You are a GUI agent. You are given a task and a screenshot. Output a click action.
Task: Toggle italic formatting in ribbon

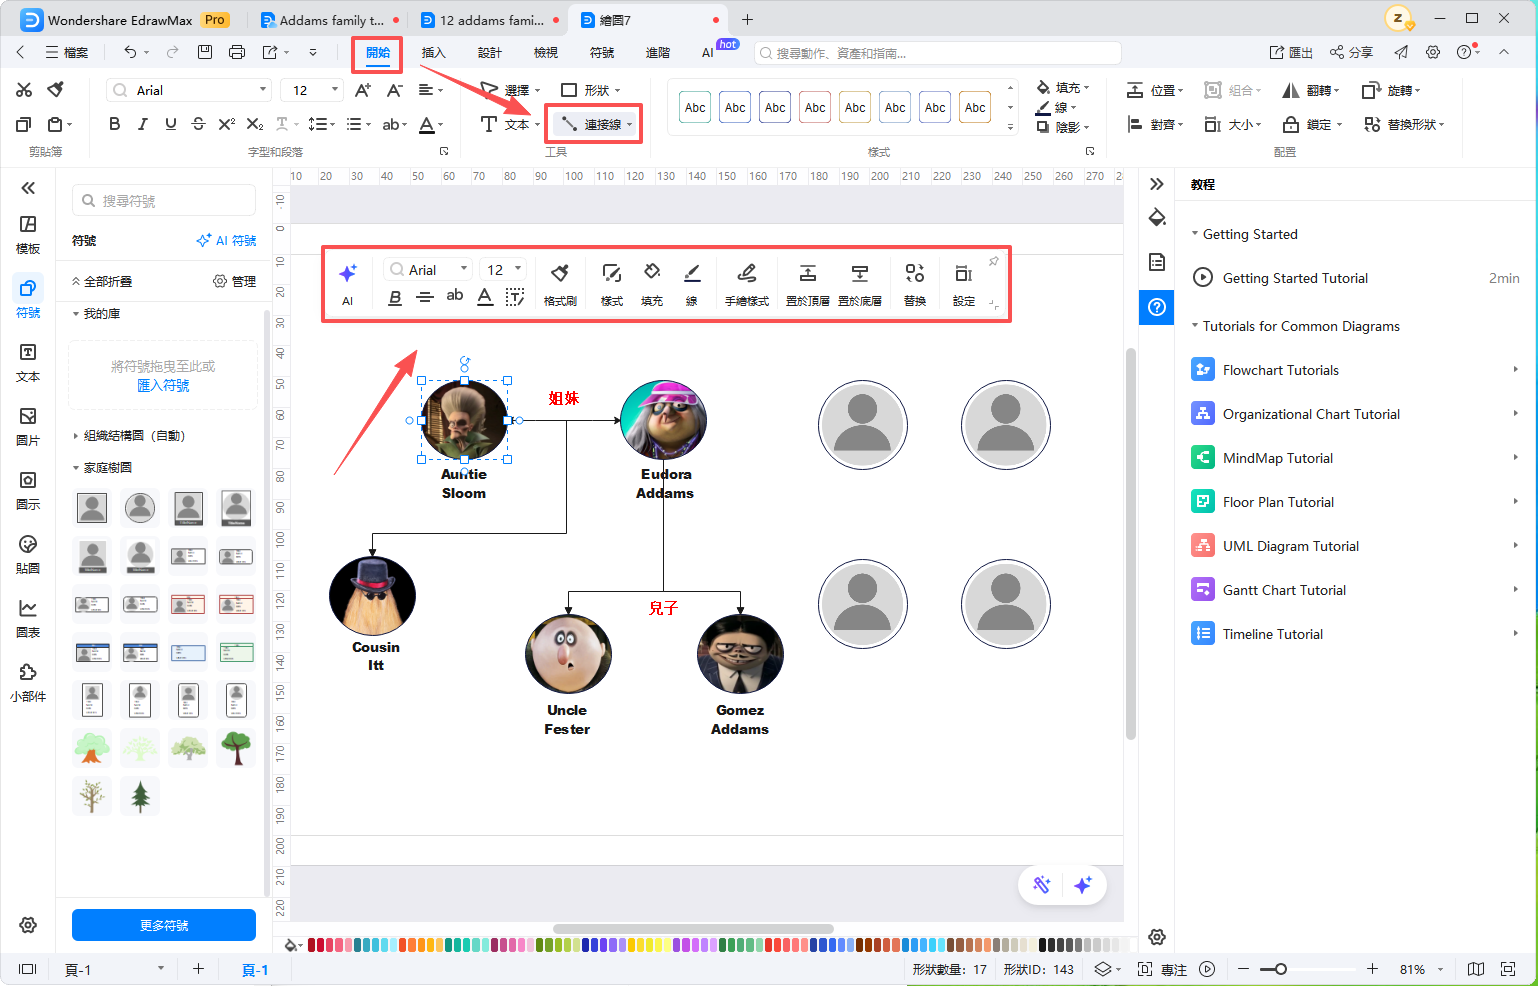(x=142, y=124)
